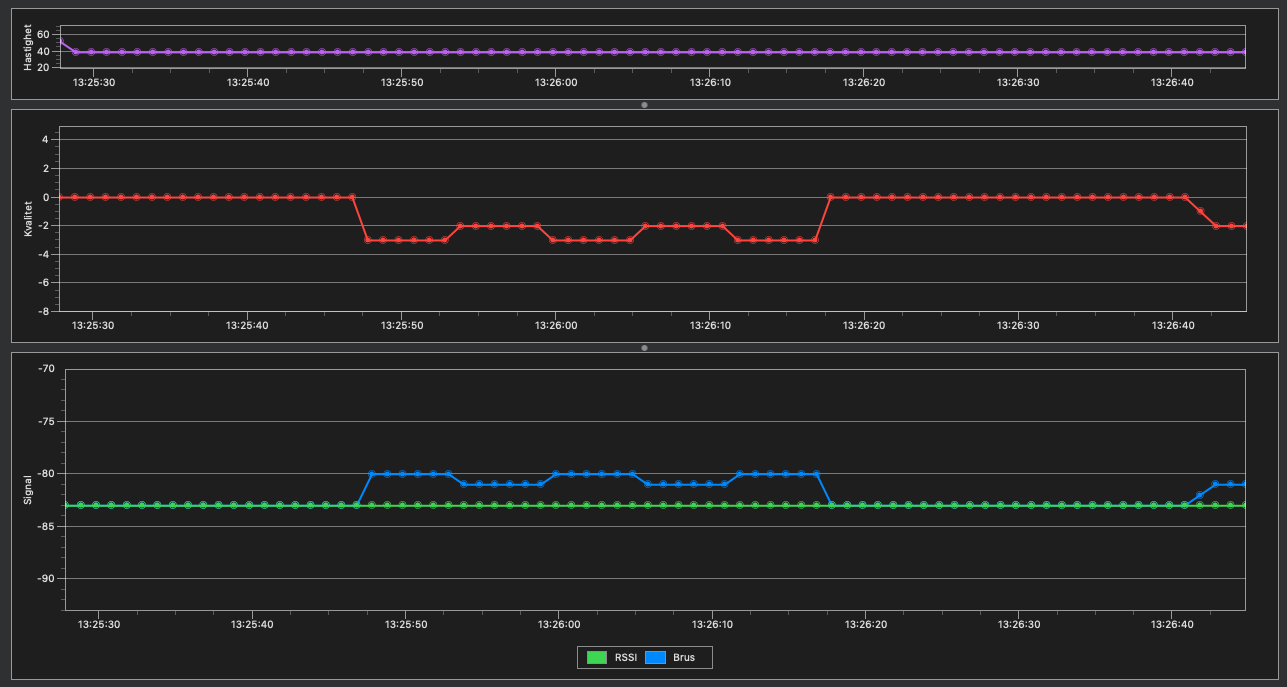1287x687 pixels.
Task: Click the Kvalitet axis title
Action: 29,218
